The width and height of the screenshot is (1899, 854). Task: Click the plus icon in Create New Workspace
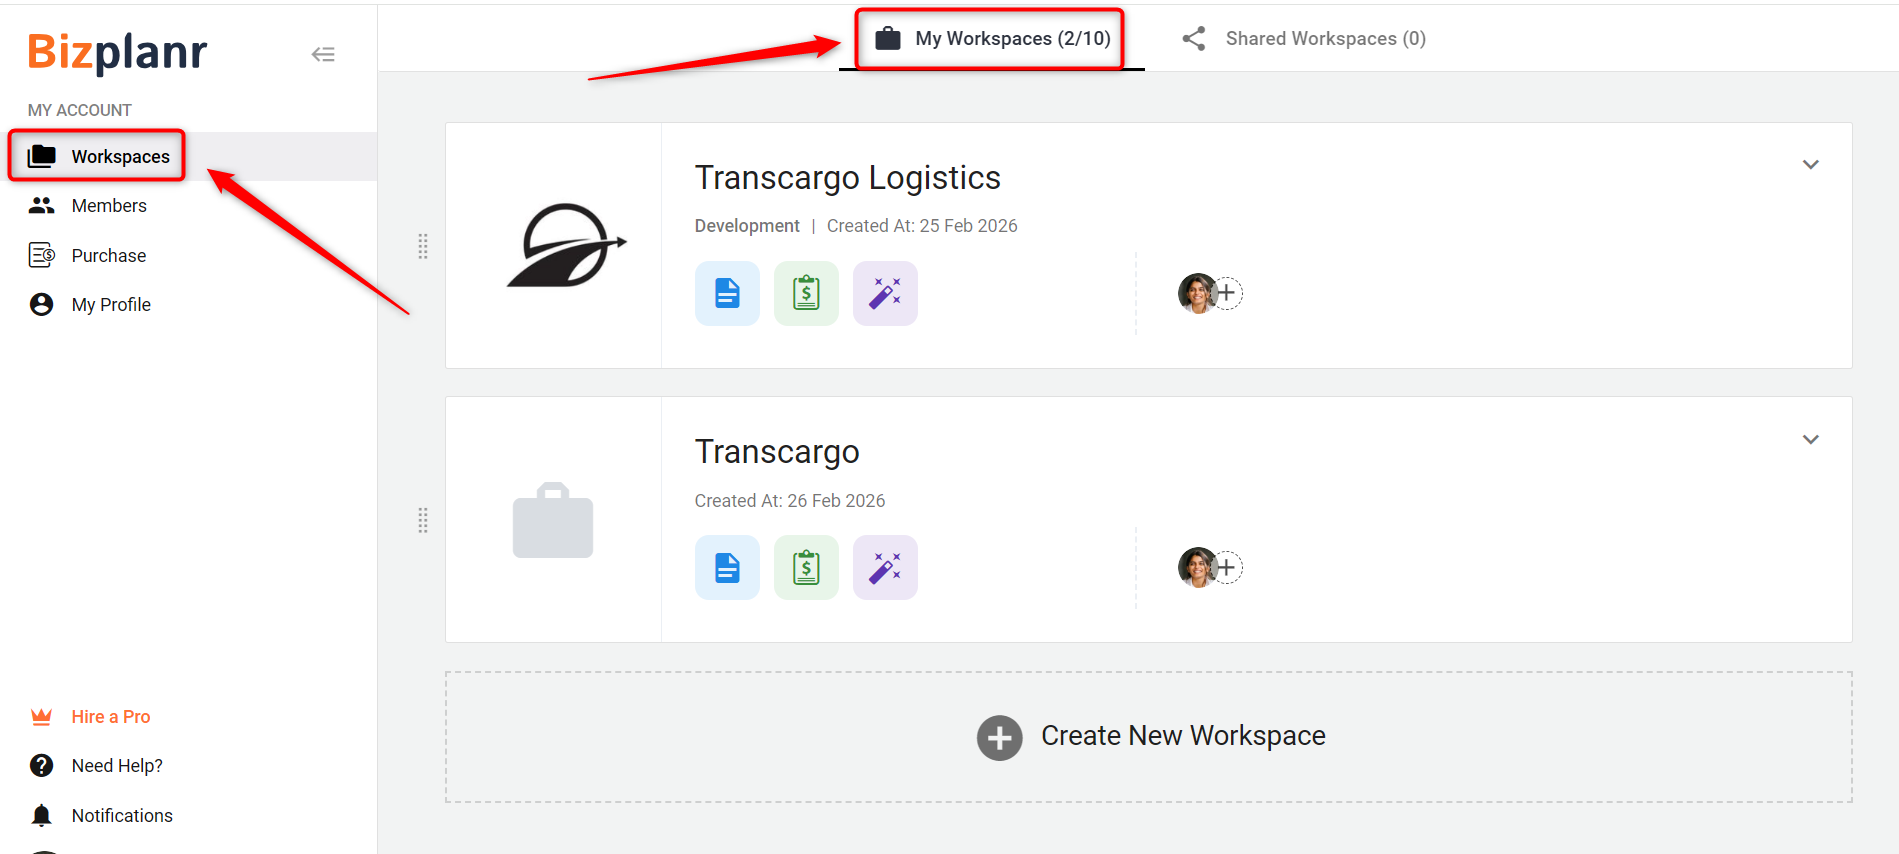[1000, 738]
